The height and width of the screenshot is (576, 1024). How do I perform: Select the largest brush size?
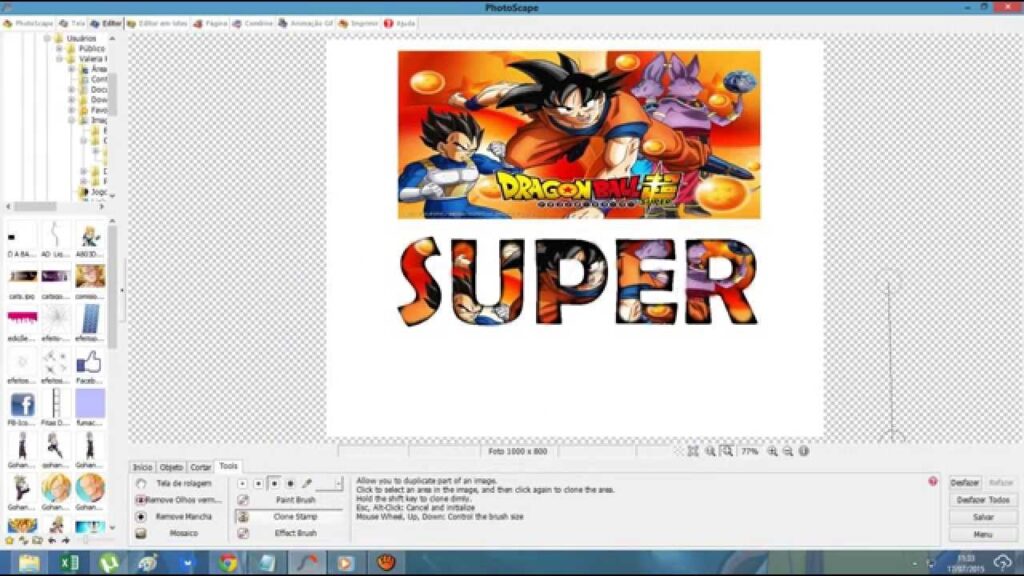pos(291,483)
